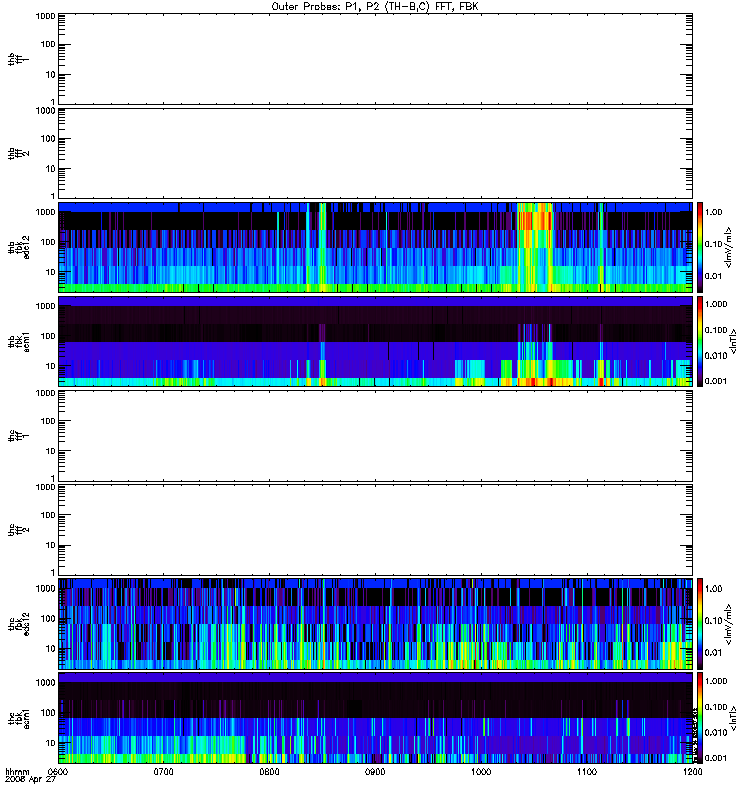Click the 1100 time axis label

[x=587, y=772]
